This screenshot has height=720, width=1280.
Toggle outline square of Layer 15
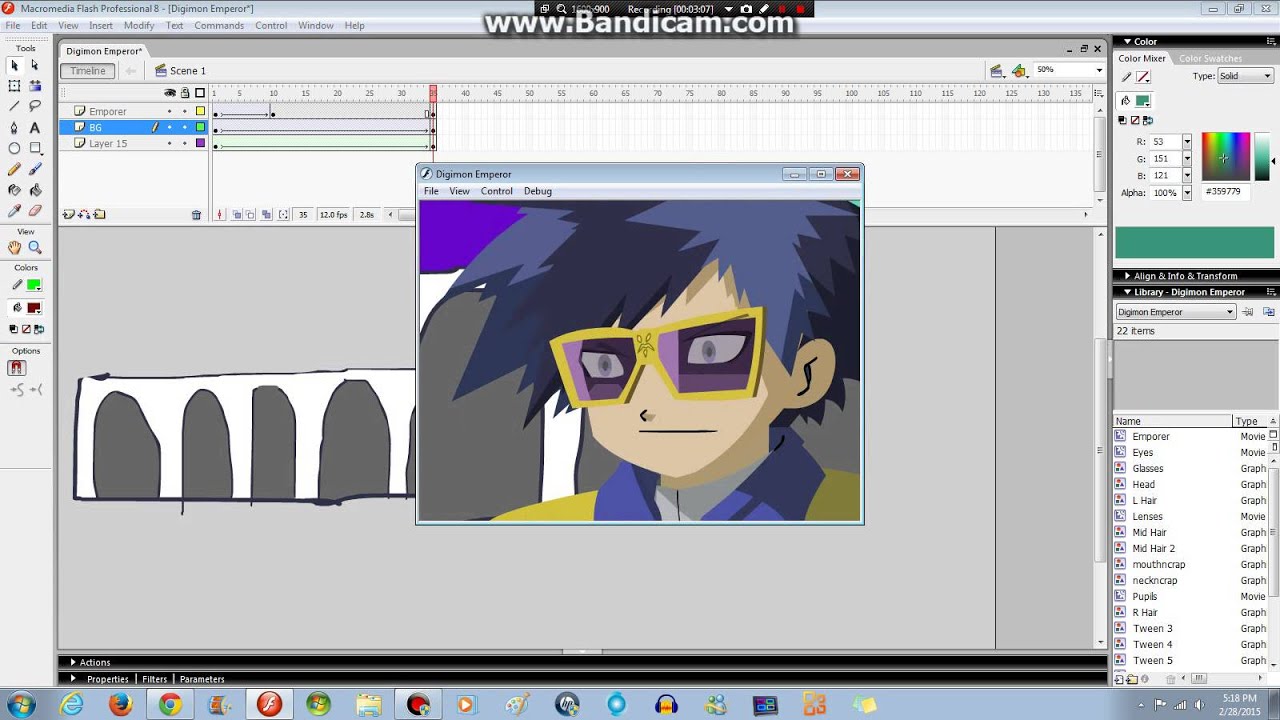200,144
